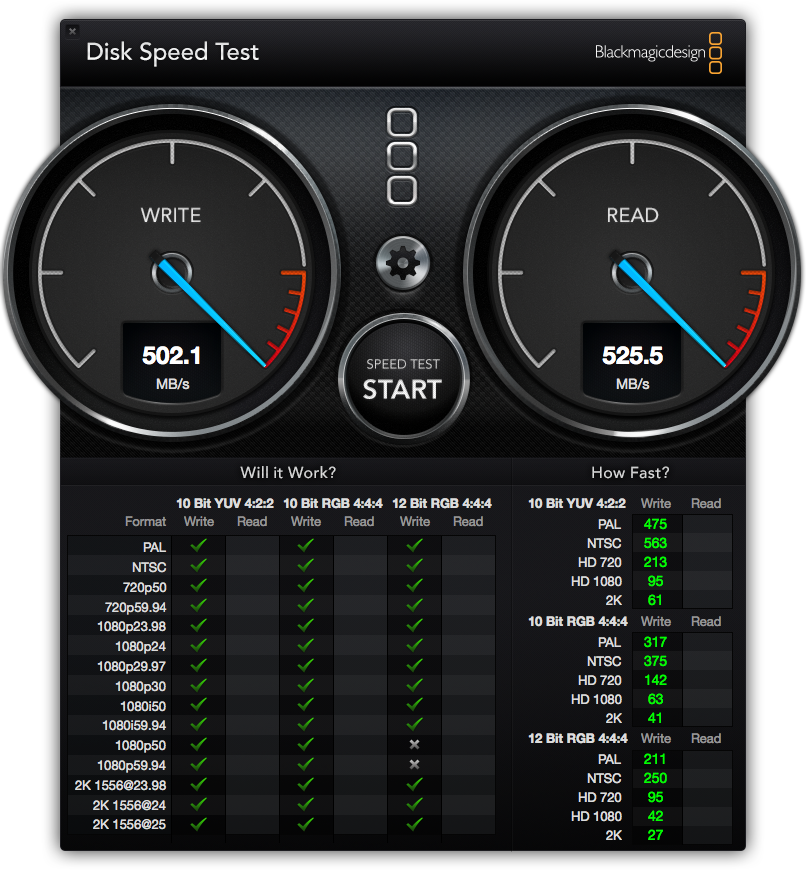The width and height of the screenshot is (806, 870).
Task: Click the Disk Speed Test title
Action: tap(173, 52)
